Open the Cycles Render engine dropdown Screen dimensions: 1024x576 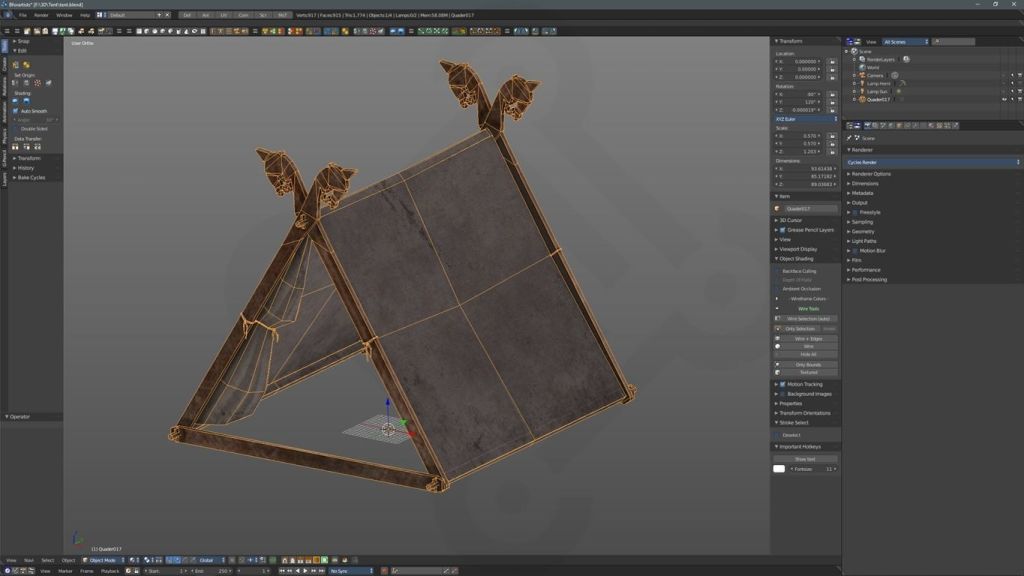pyautogui.click(x=932, y=162)
